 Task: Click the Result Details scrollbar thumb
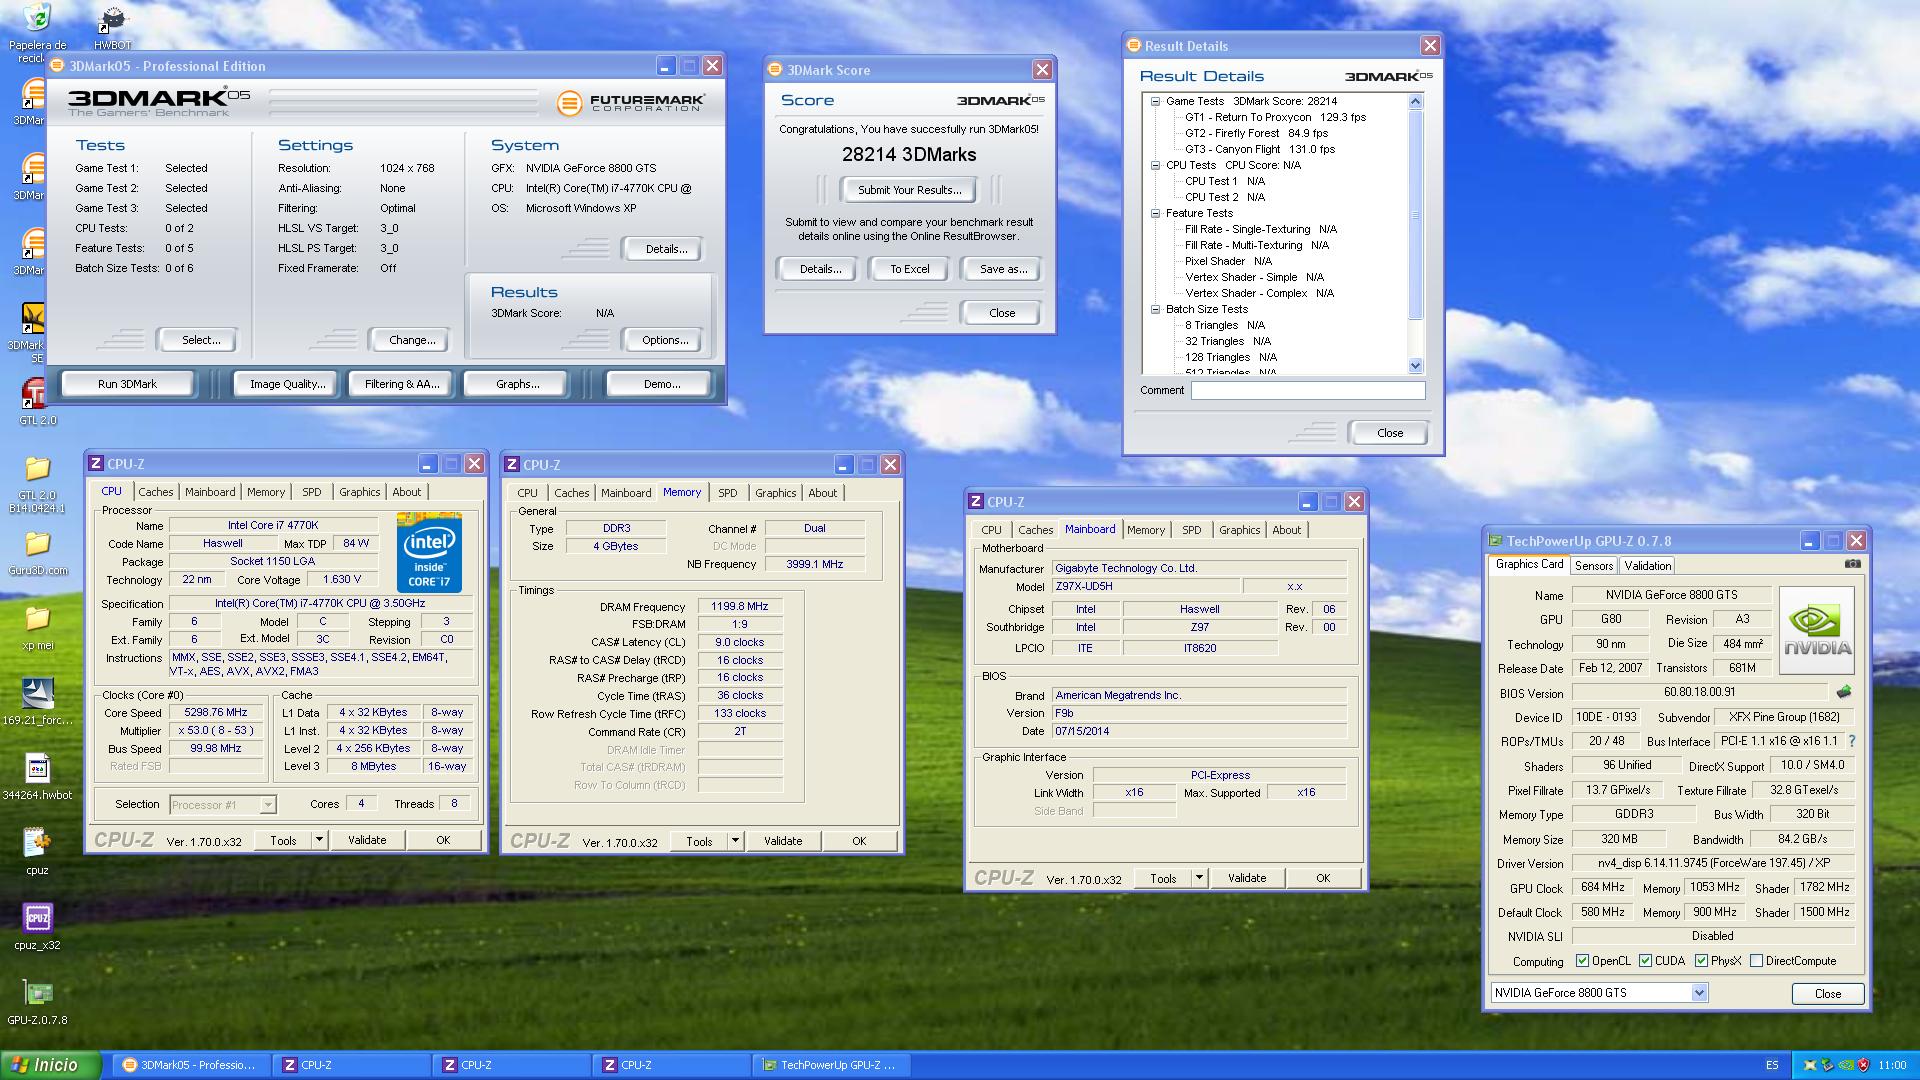[1415, 214]
